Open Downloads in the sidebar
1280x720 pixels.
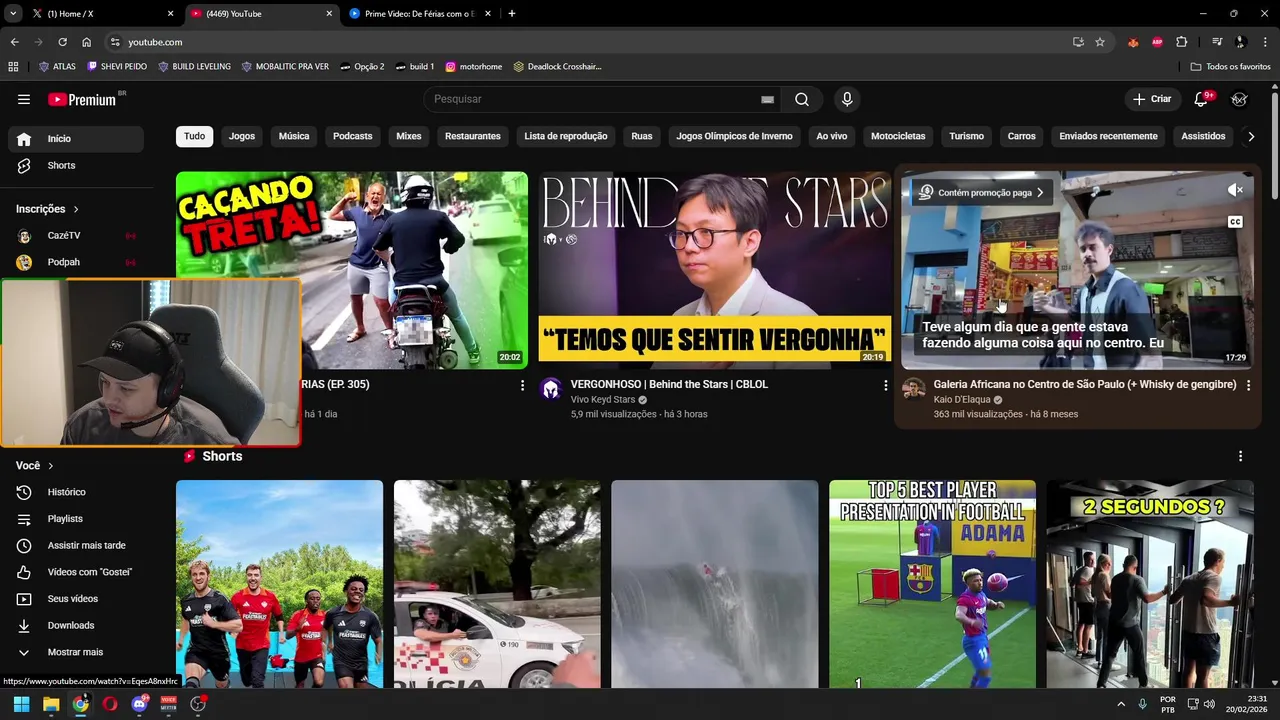76,625
